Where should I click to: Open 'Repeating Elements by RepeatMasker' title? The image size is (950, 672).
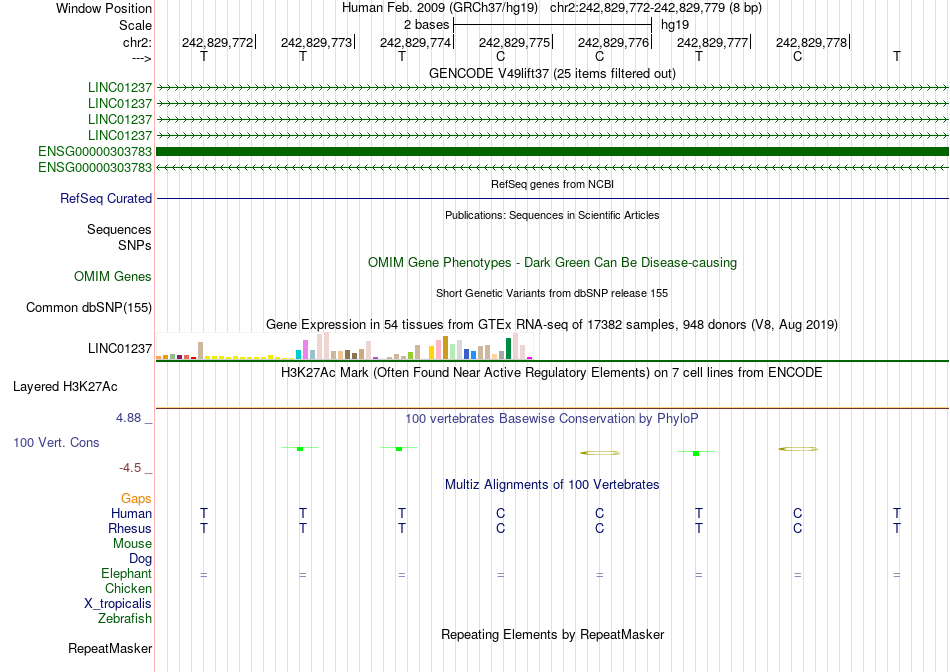coord(552,634)
